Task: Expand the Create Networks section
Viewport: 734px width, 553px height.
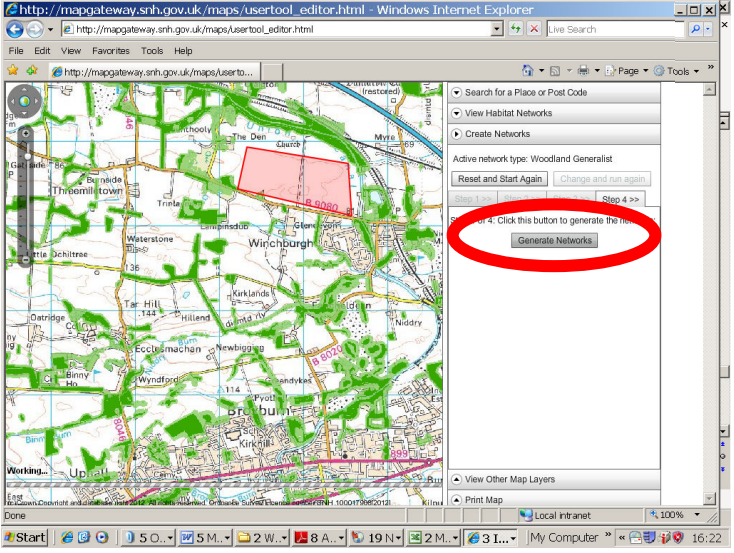Action: pos(554,134)
